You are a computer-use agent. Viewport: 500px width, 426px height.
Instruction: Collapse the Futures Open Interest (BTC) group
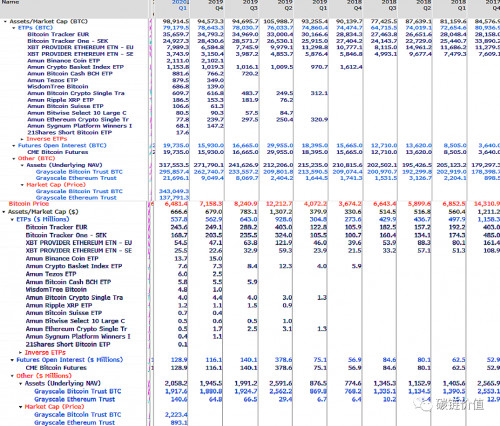(14, 146)
